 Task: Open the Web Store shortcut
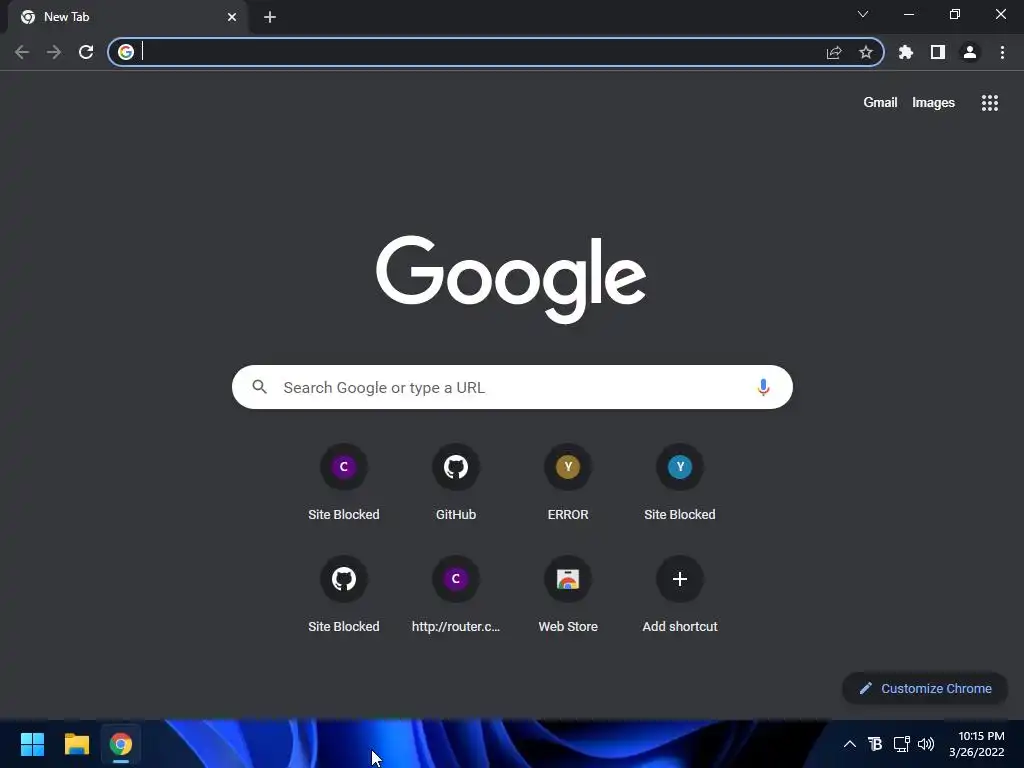tap(568, 594)
